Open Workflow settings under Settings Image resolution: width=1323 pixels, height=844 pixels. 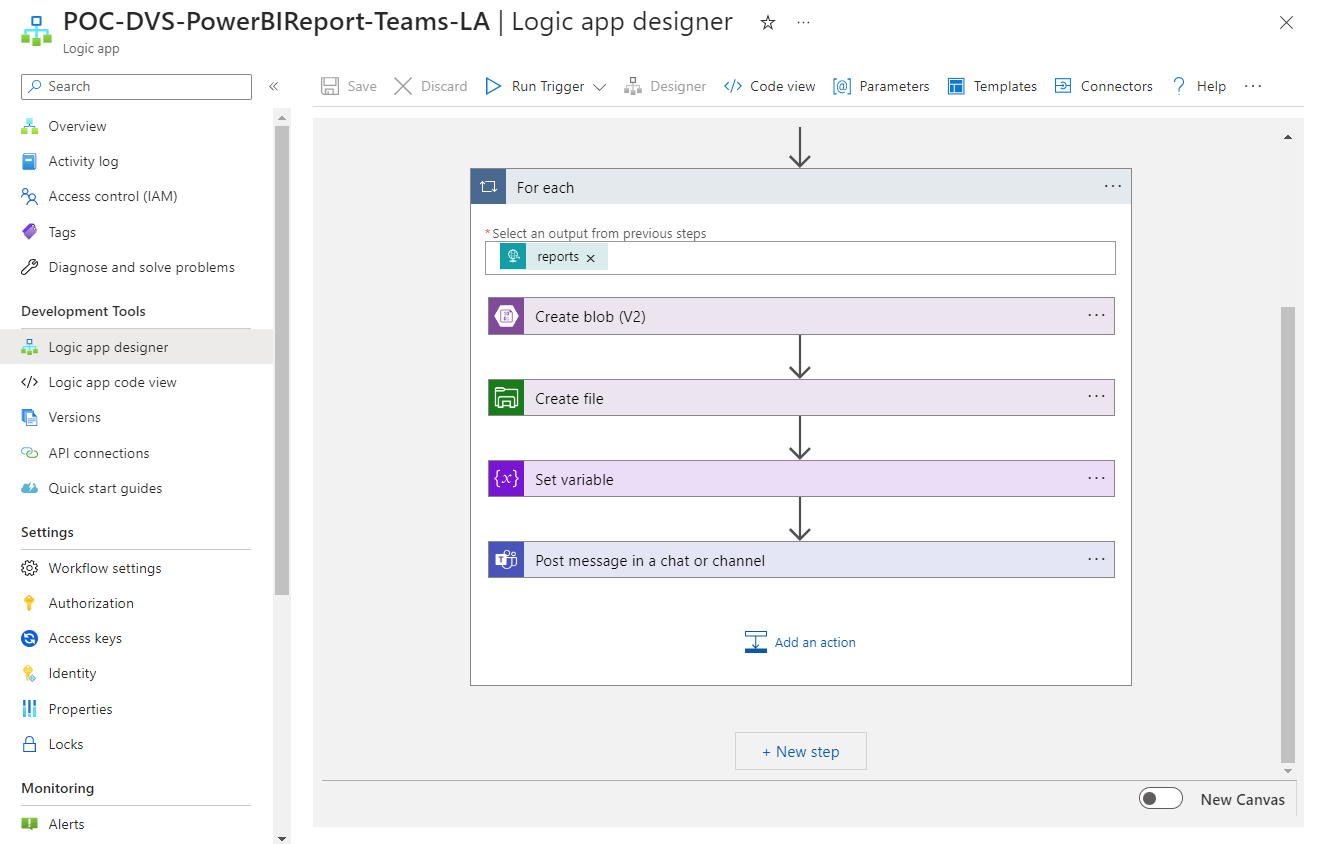pos(104,567)
